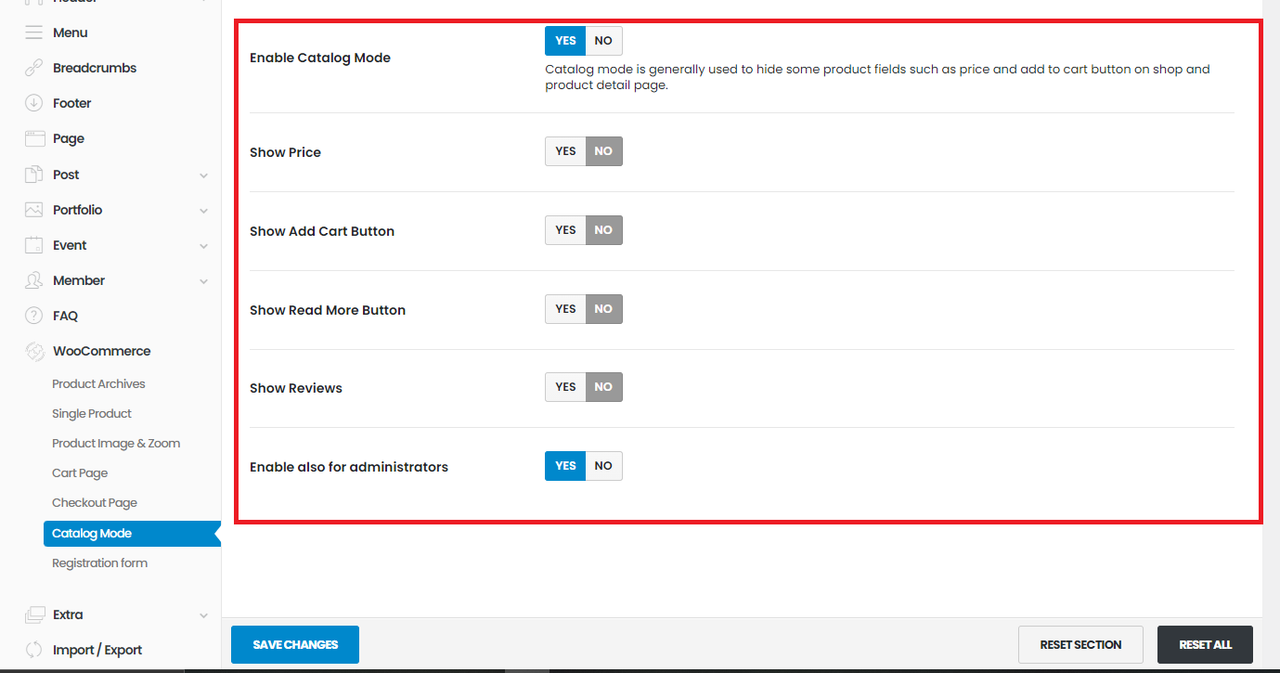Click the Catalog mode description text

(877, 77)
